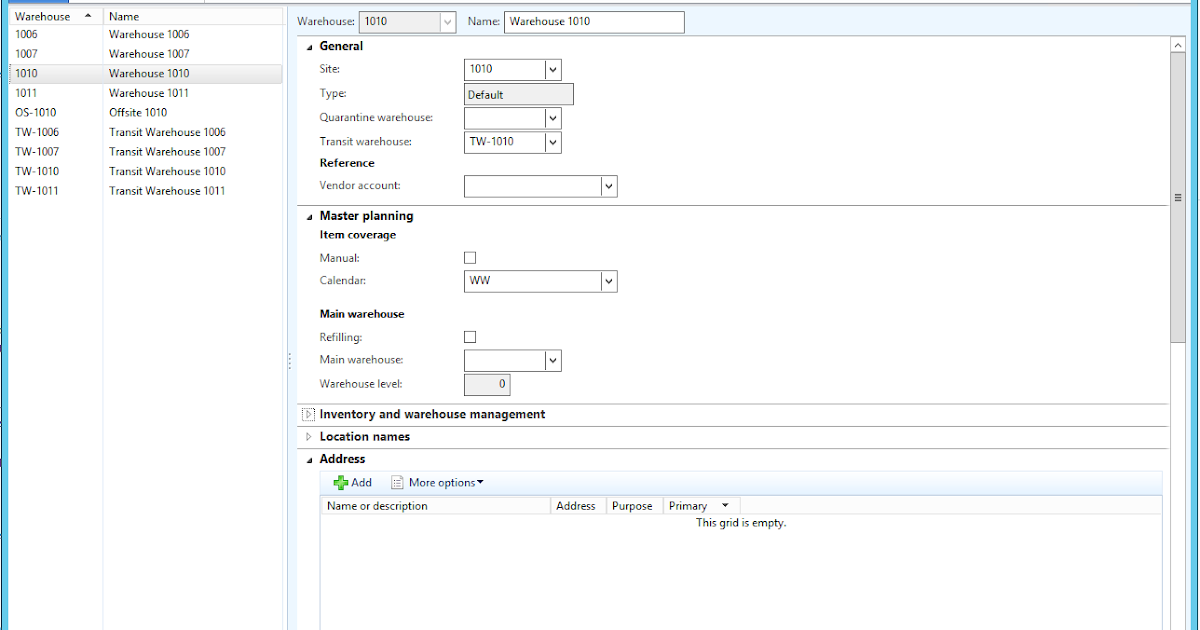
Task: Click the More options notepad icon
Action: 397,482
